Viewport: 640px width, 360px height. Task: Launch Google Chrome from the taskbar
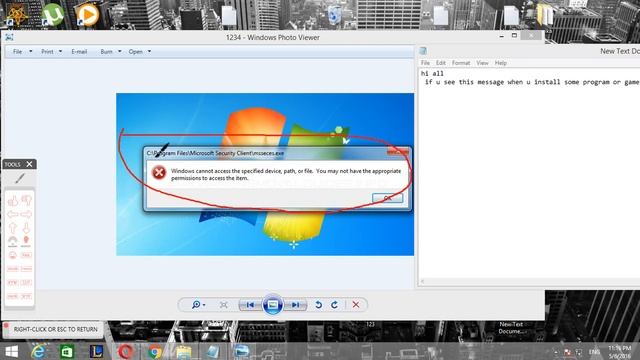[155, 351]
